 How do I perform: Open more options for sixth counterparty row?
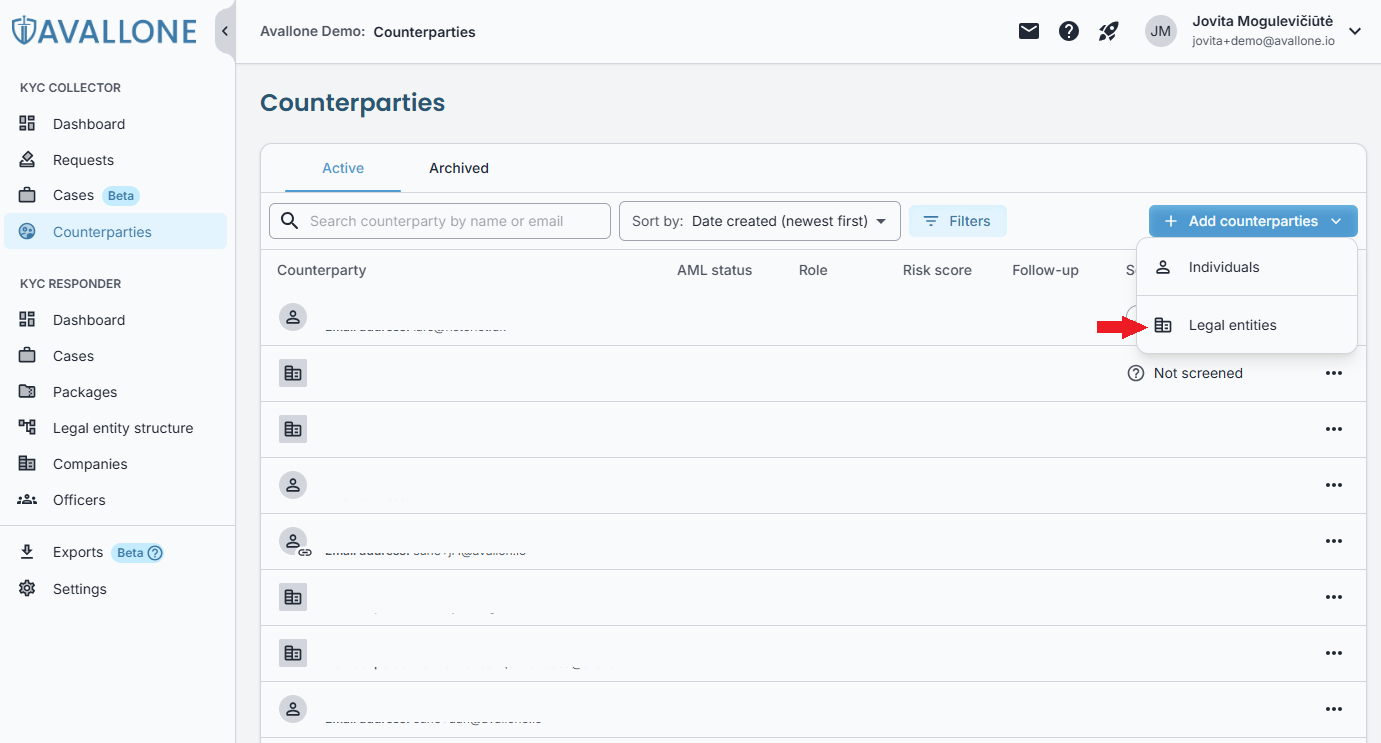click(x=1333, y=597)
